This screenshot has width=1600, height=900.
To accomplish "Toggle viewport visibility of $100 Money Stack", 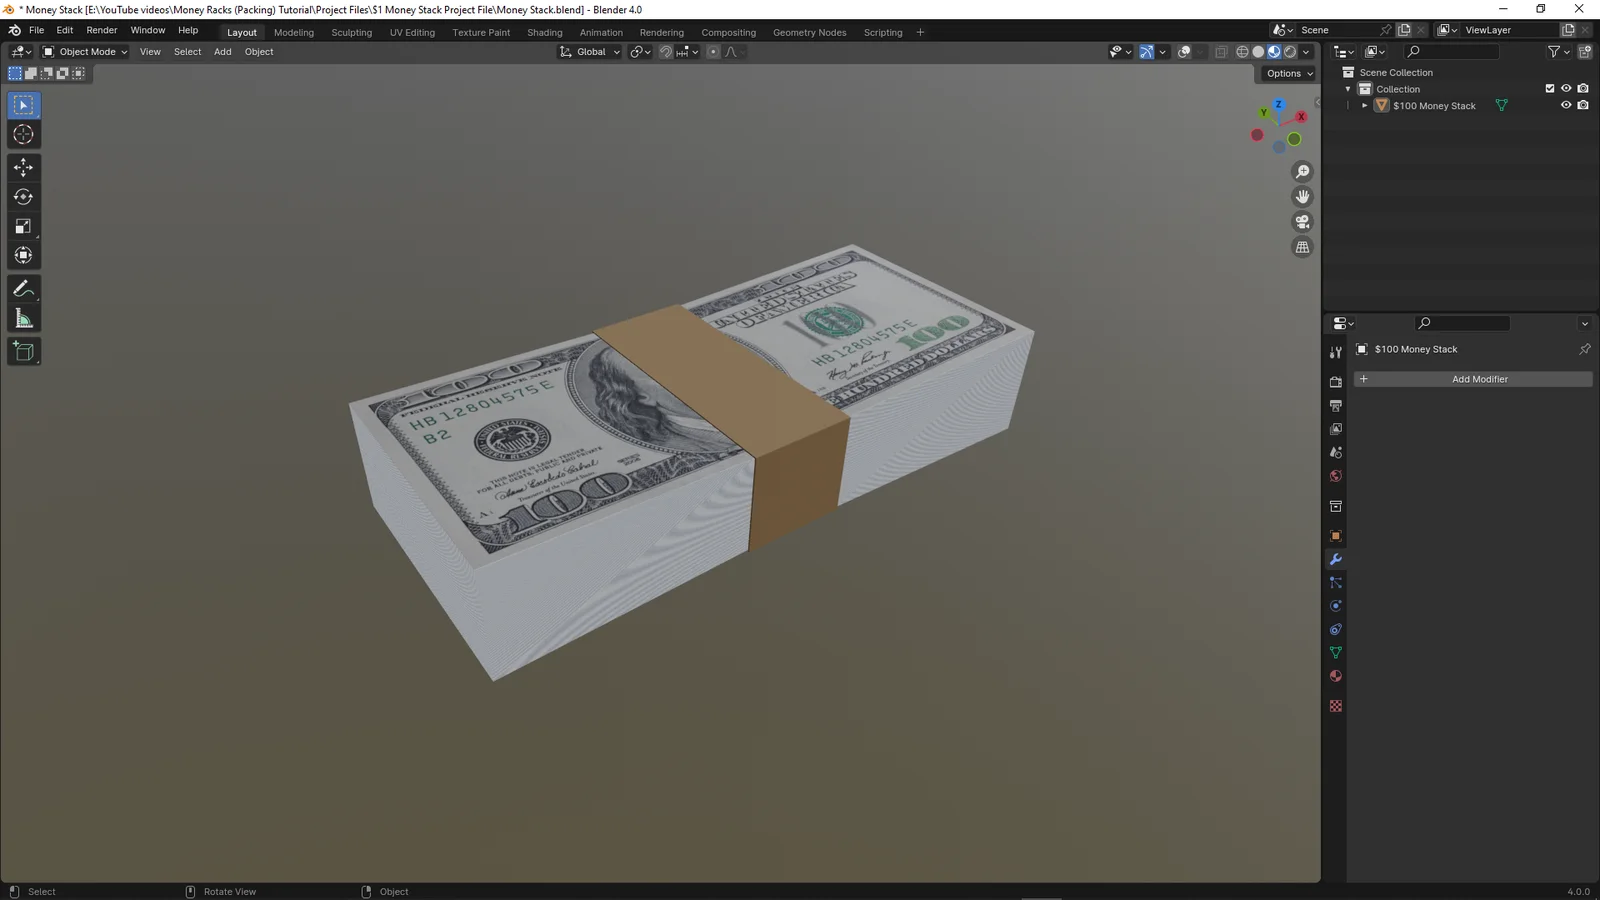I will point(1565,105).
